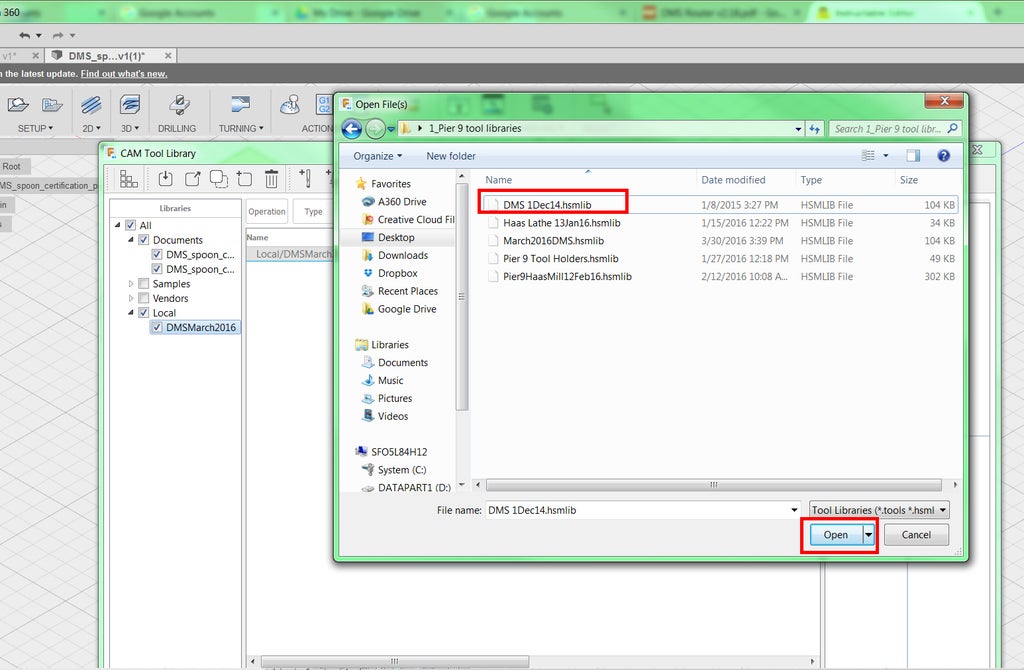Click the new folder icon in SETUP group
The height and width of the screenshot is (670, 1024).
[x=52, y=104]
